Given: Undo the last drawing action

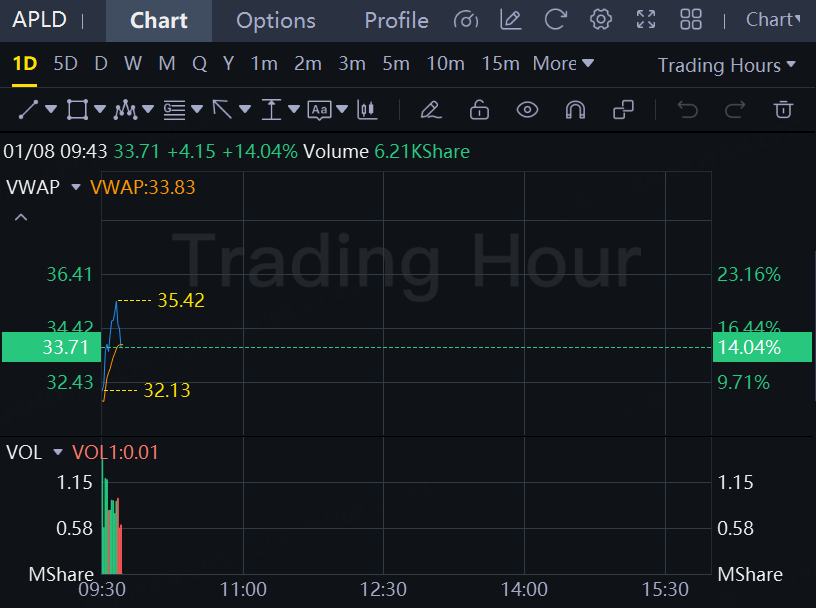Looking at the screenshot, I should (x=687, y=110).
